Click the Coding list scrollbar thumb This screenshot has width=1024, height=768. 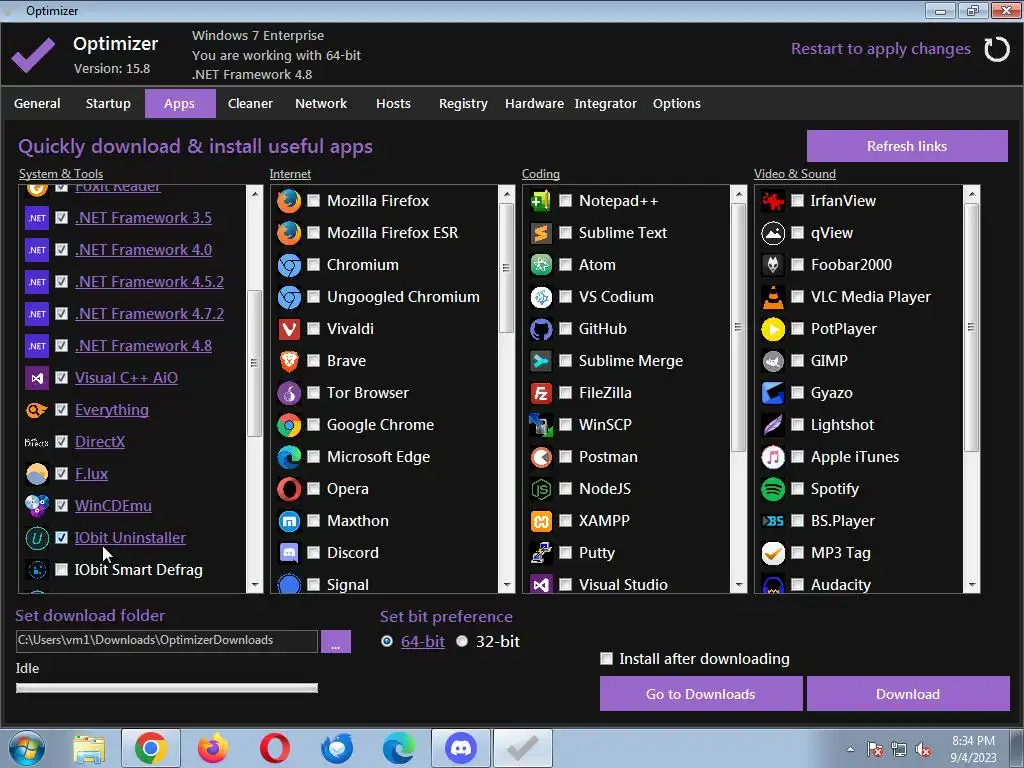click(739, 327)
